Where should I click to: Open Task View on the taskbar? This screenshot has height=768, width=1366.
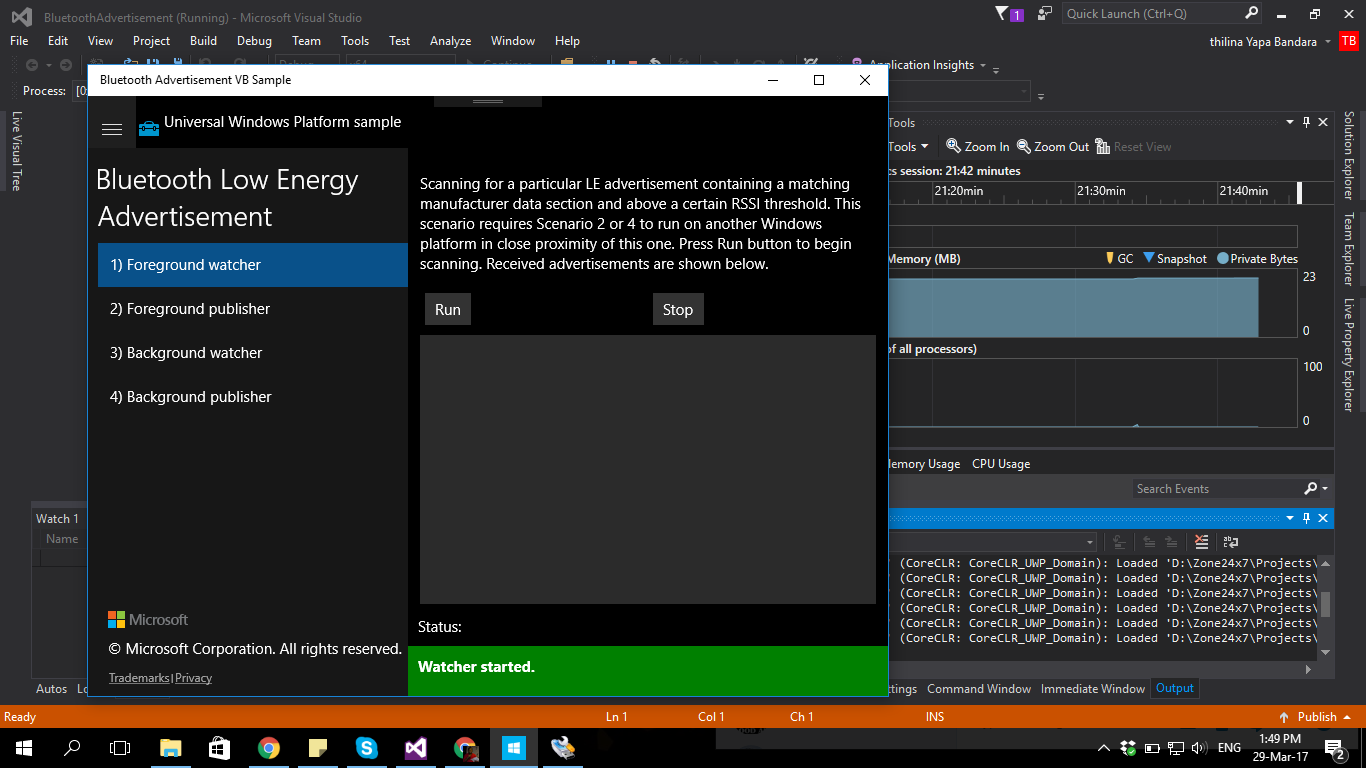coord(120,747)
